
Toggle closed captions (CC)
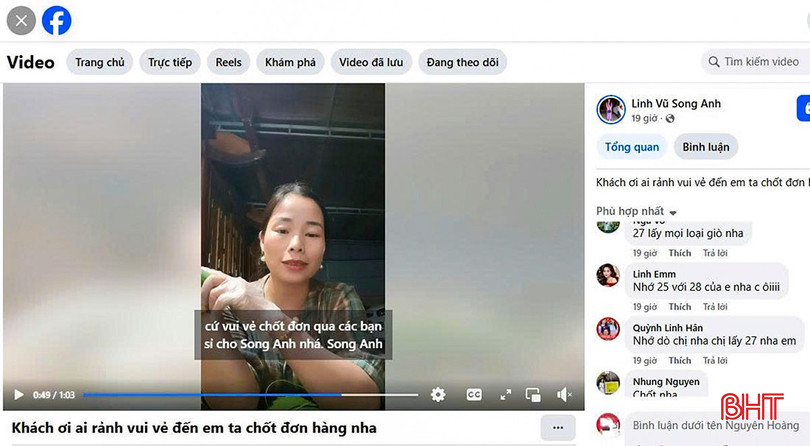(x=474, y=395)
